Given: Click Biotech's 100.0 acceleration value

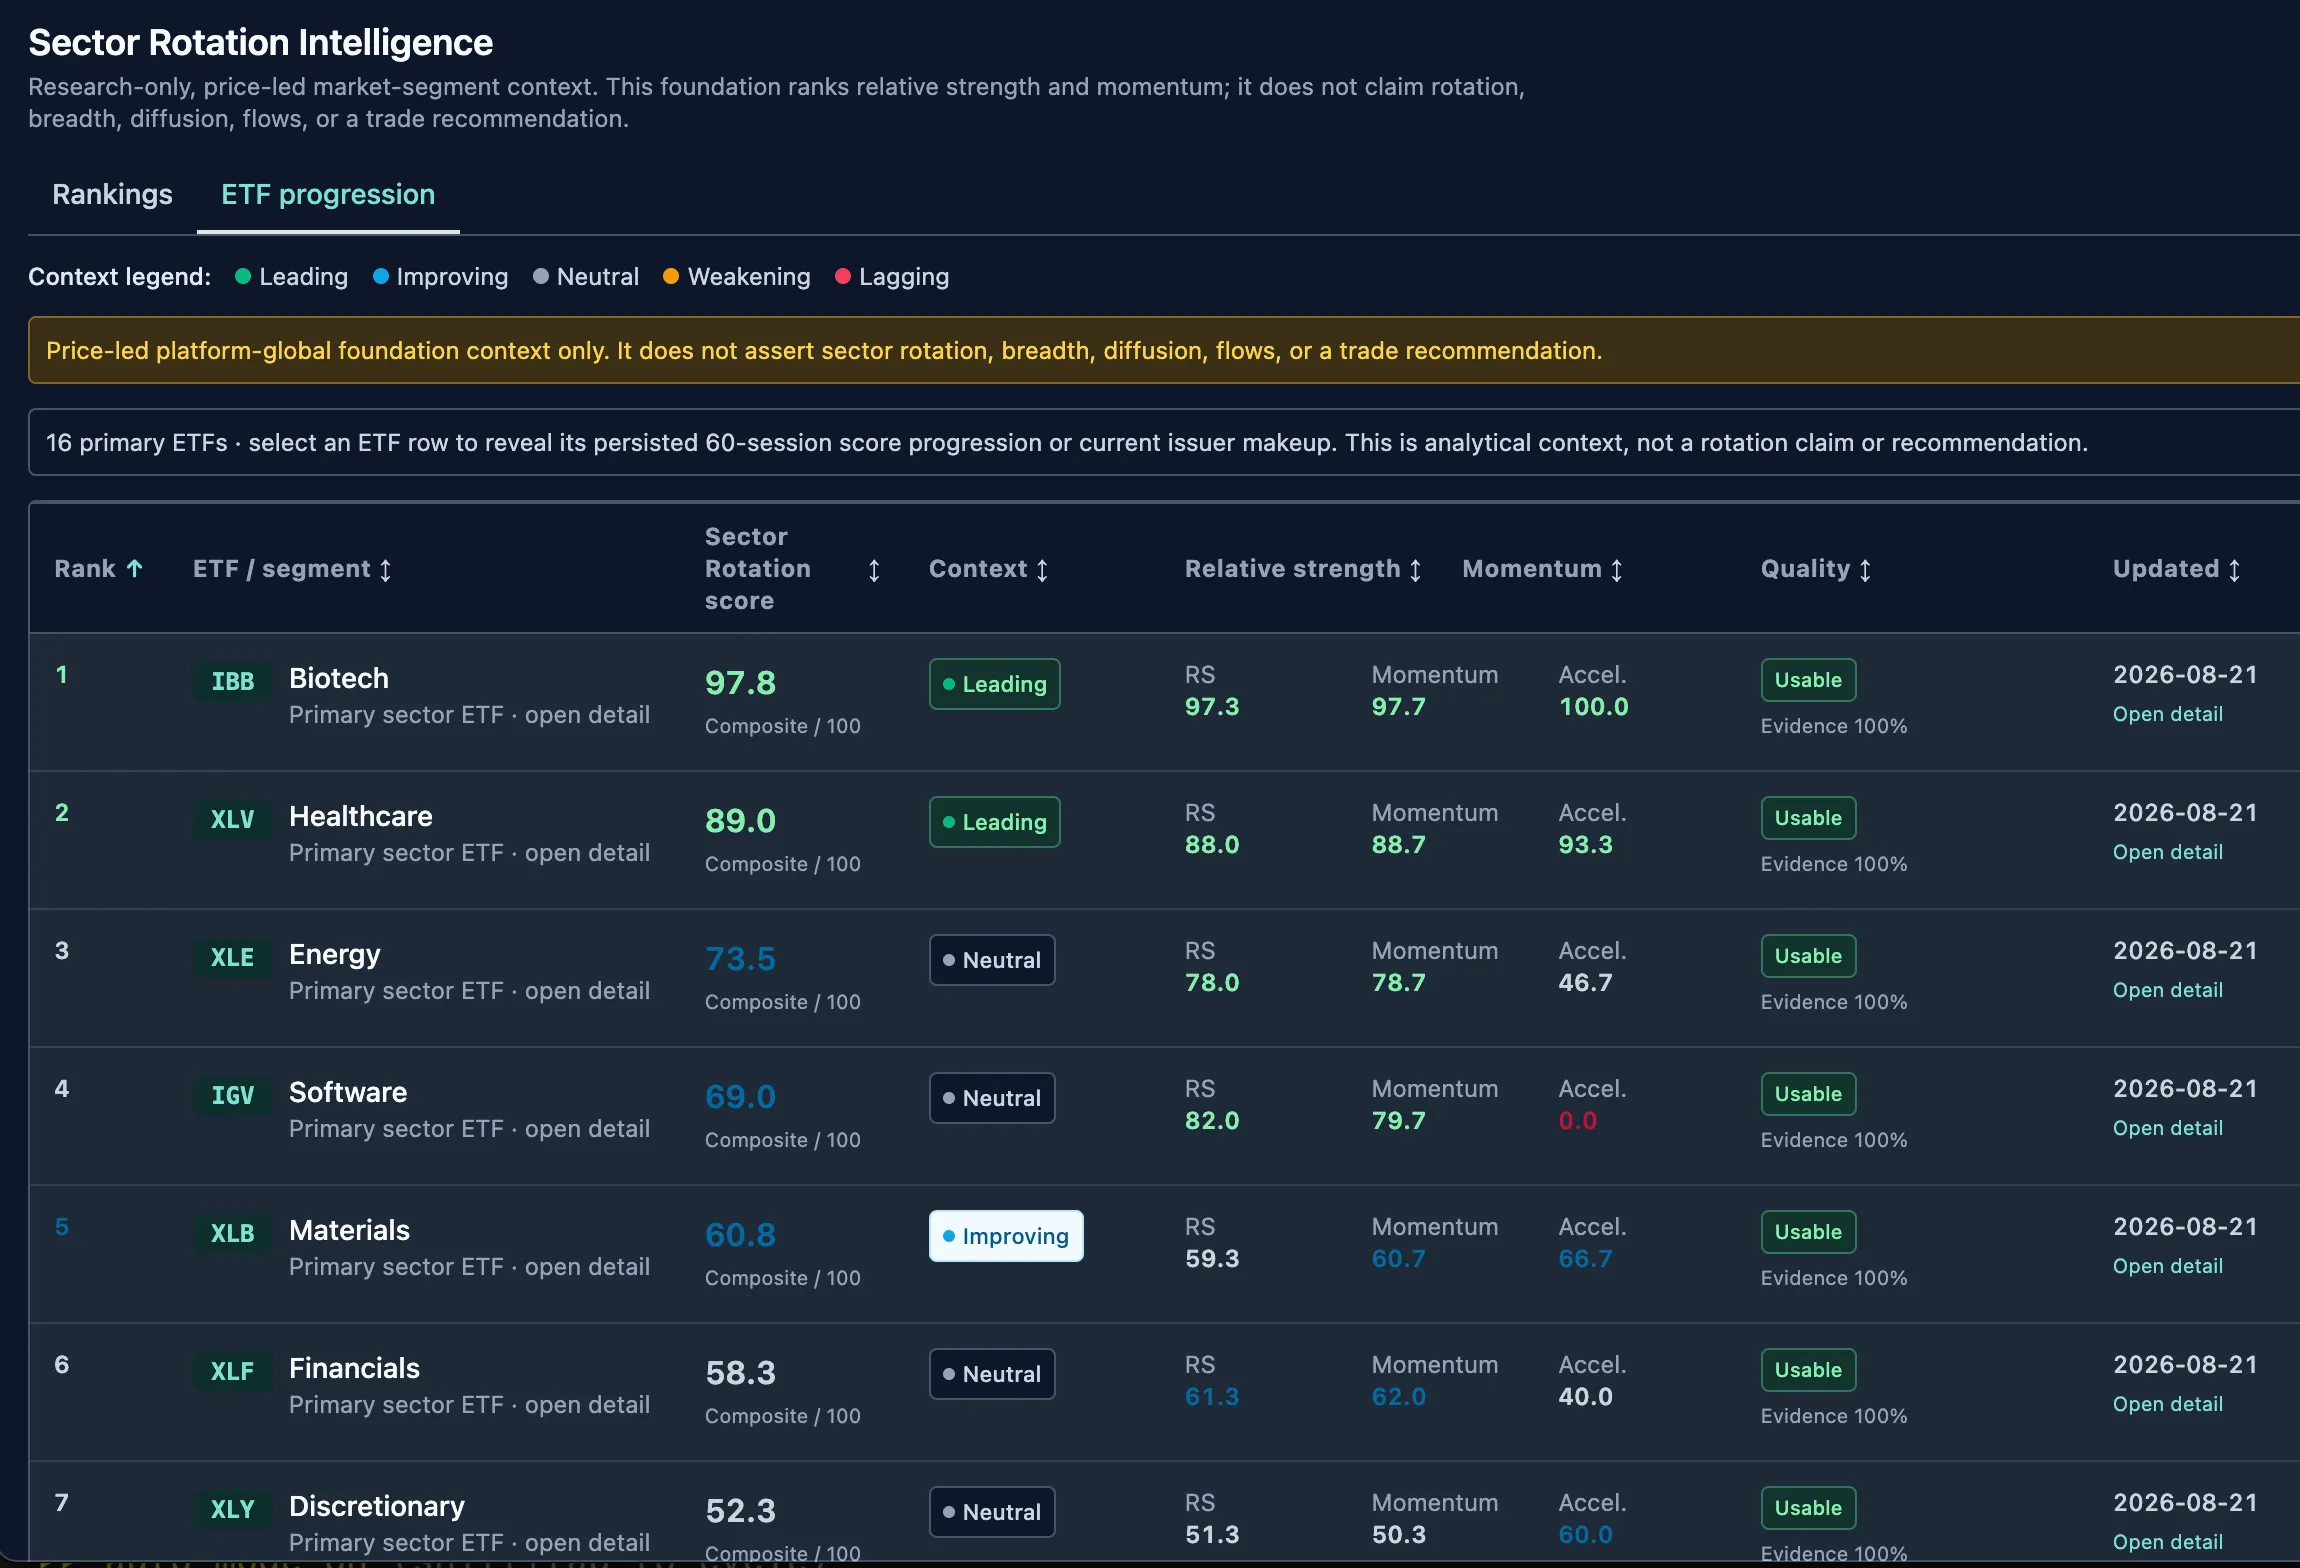Looking at the screenshot, I should coord(1594,707).
